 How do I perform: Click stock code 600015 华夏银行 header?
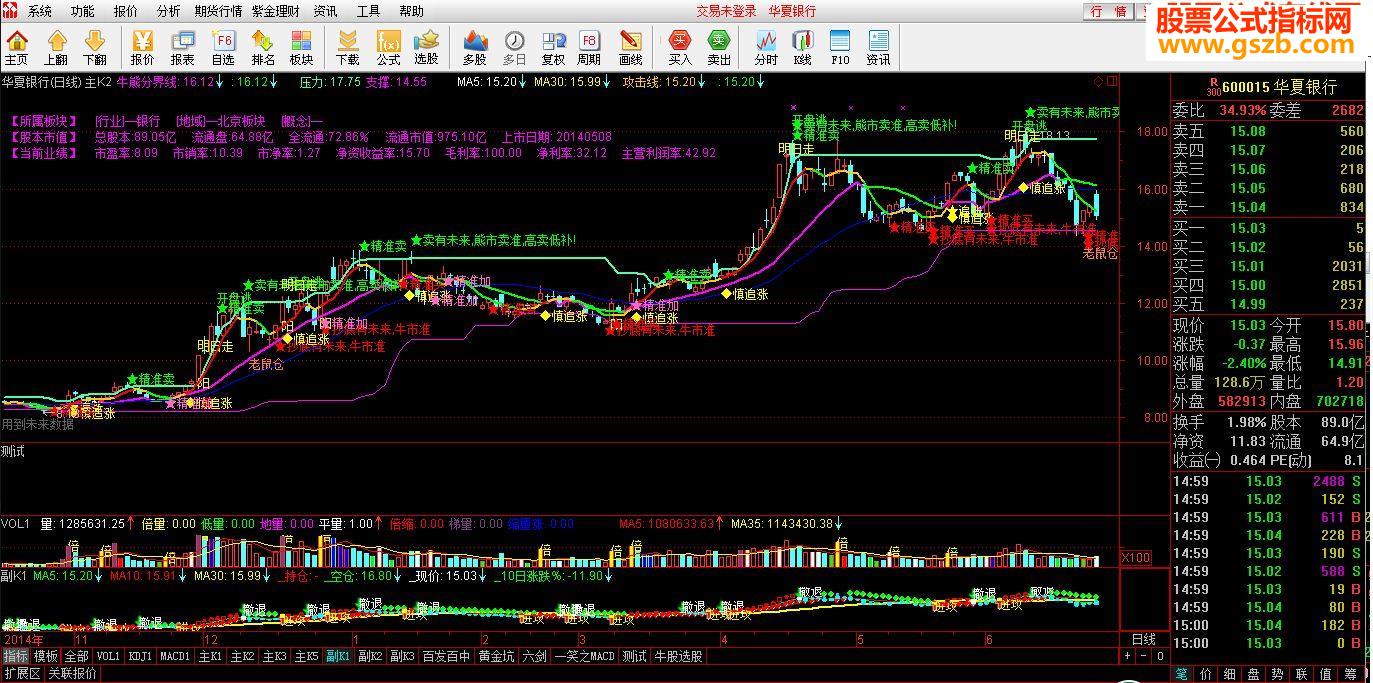(1279, 87)
